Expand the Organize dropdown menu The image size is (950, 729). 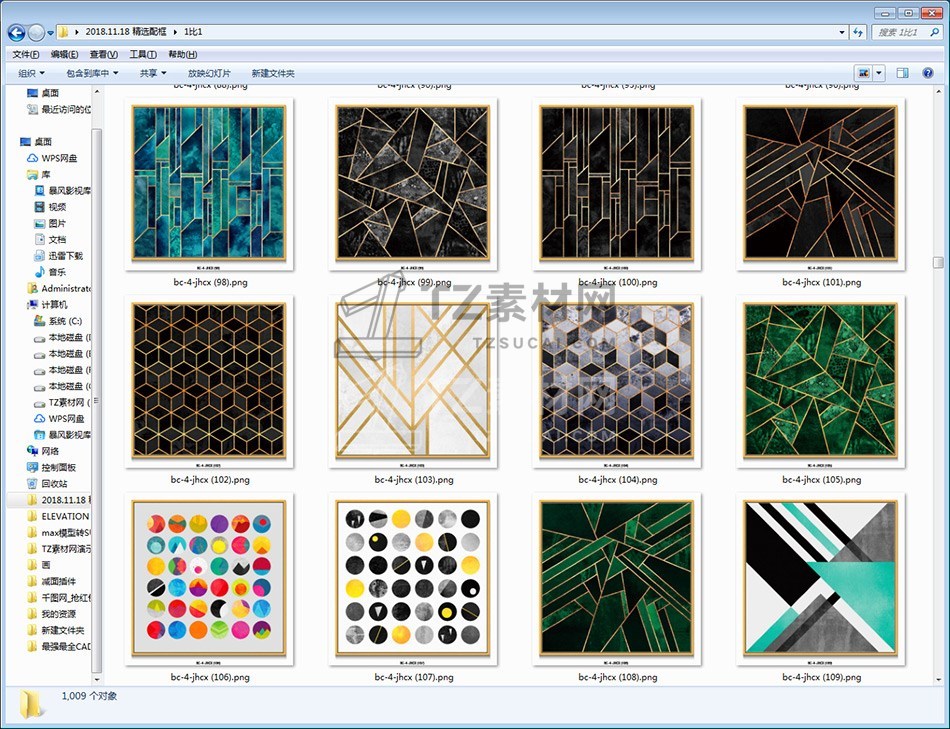tap(31, 73)
